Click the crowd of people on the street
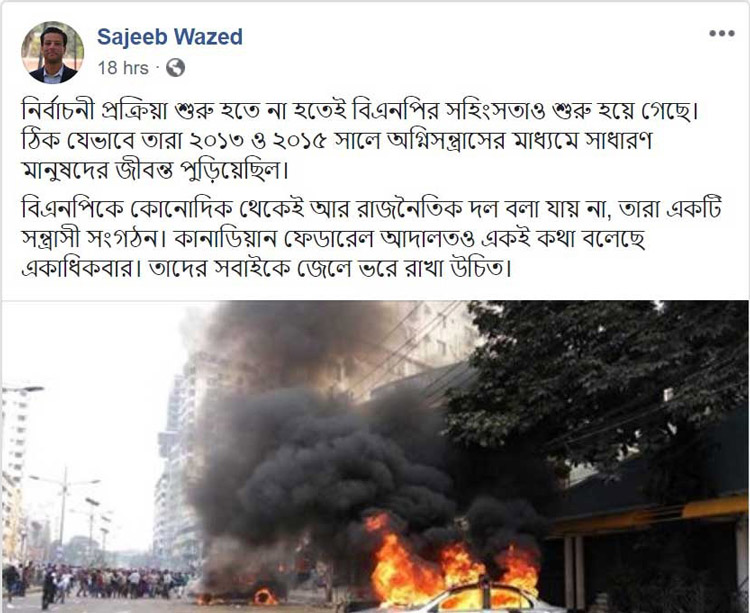 point(96,581)
